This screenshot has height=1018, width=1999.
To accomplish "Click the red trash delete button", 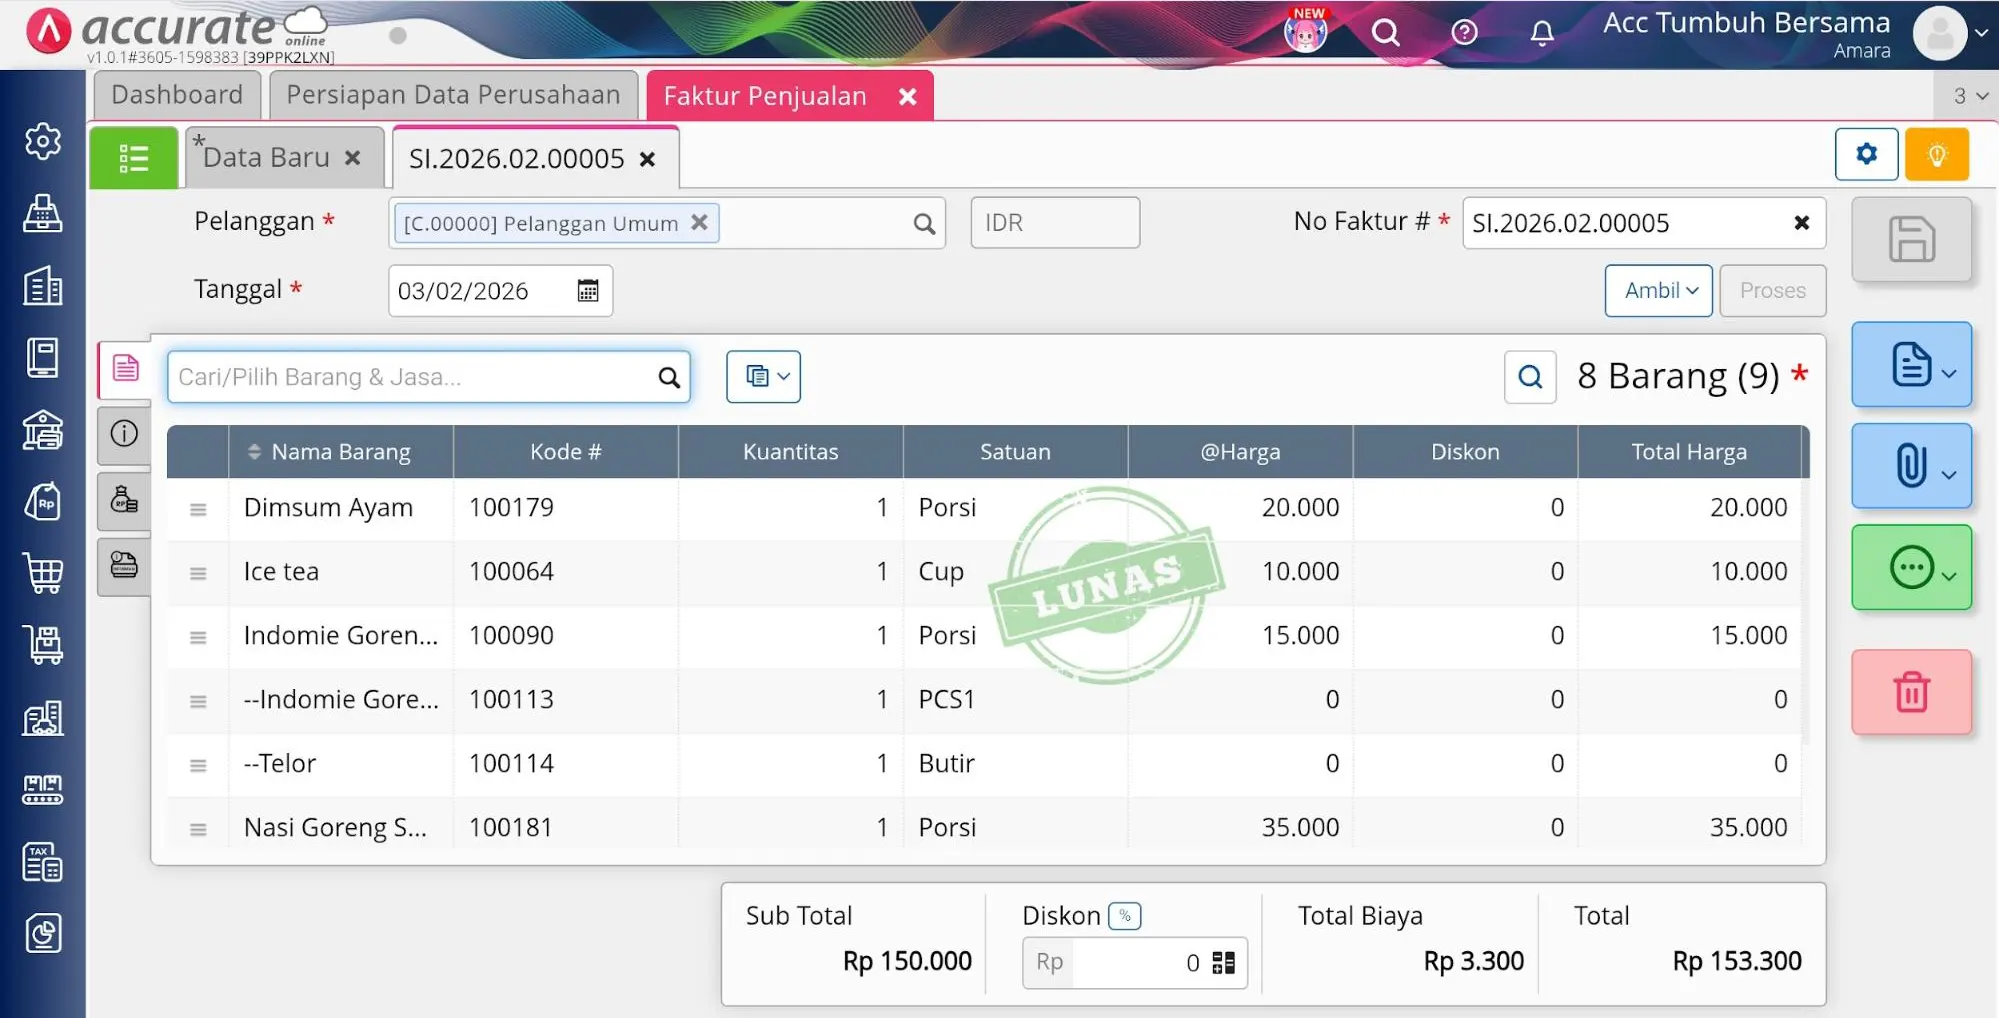I will [1911, 692].
